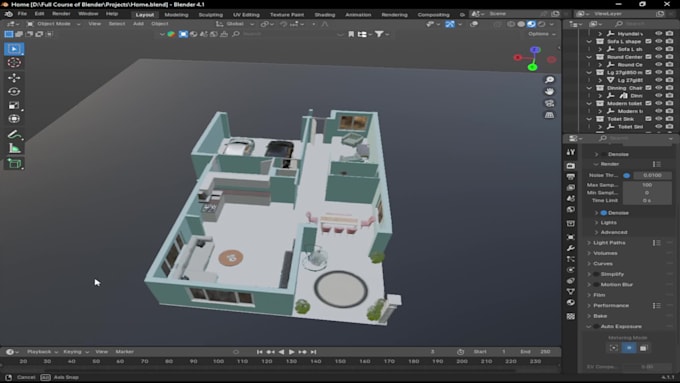Open the File menu
The height and width of the screenshot is (383, 680).
coord(22,14)
